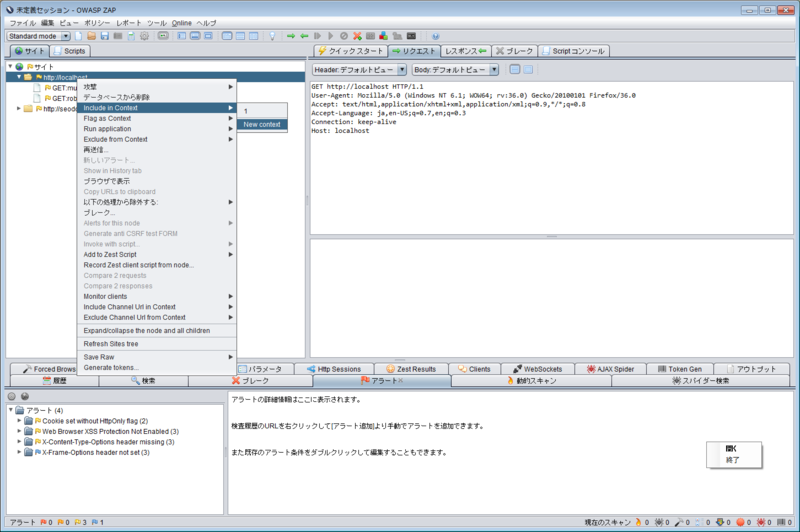Screen dimensions: 800x532
Task: Click the grey circle drop icon
Action: [344, 36]
